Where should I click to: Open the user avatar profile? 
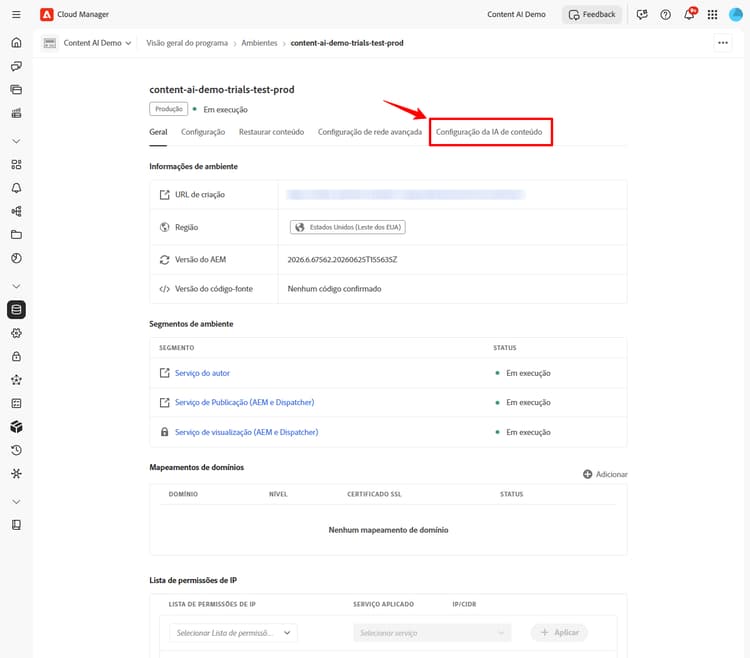pyautogui.click(x=735, y=14)
